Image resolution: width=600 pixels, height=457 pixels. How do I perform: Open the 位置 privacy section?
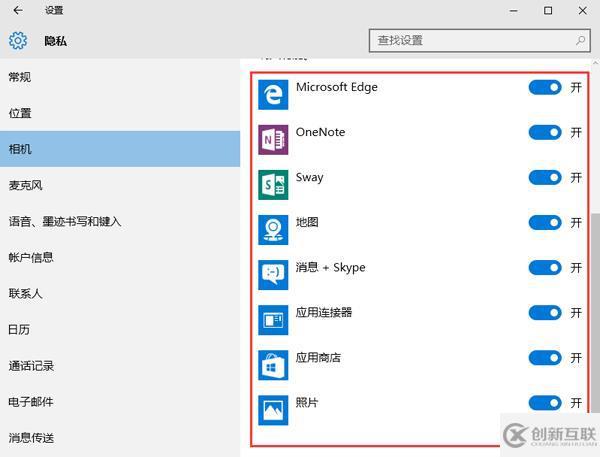coord(120,113)
